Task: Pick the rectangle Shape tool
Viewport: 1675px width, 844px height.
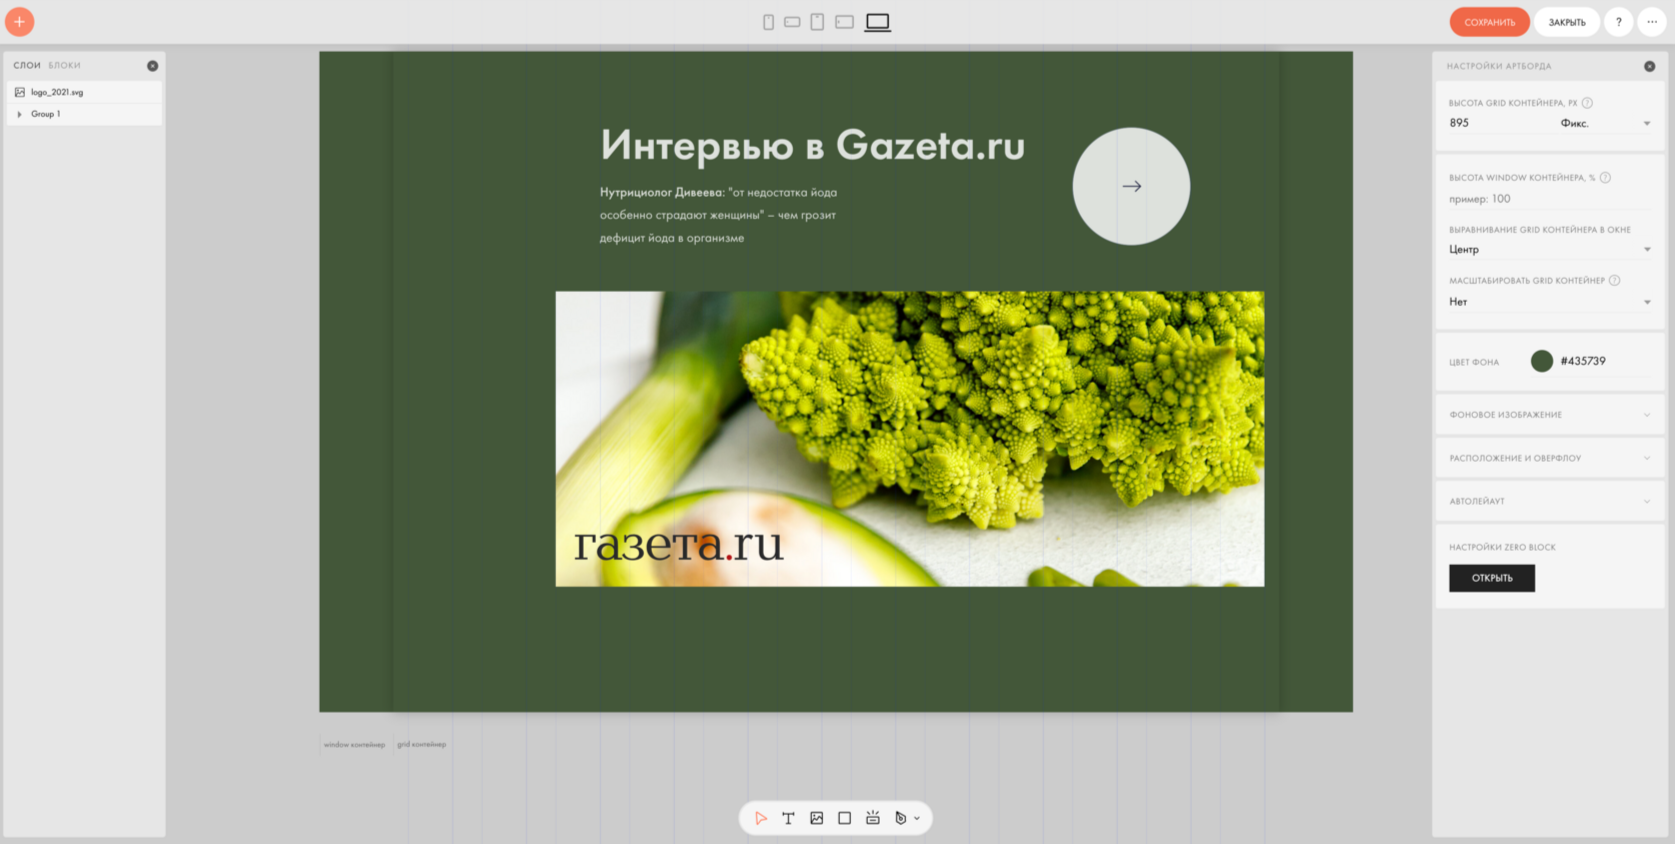Action: (x=844, y=818)
